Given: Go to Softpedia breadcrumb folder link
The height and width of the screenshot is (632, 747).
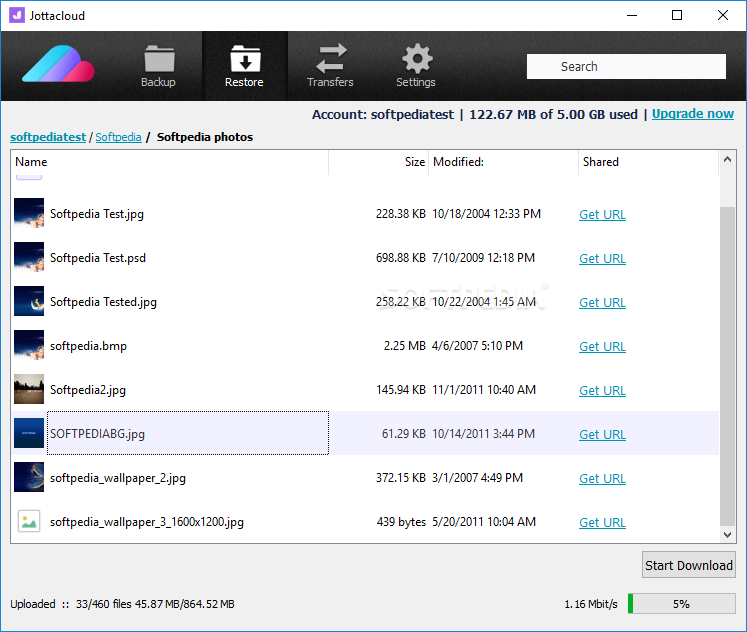Looking at the screenshot, I should point(118,137).
